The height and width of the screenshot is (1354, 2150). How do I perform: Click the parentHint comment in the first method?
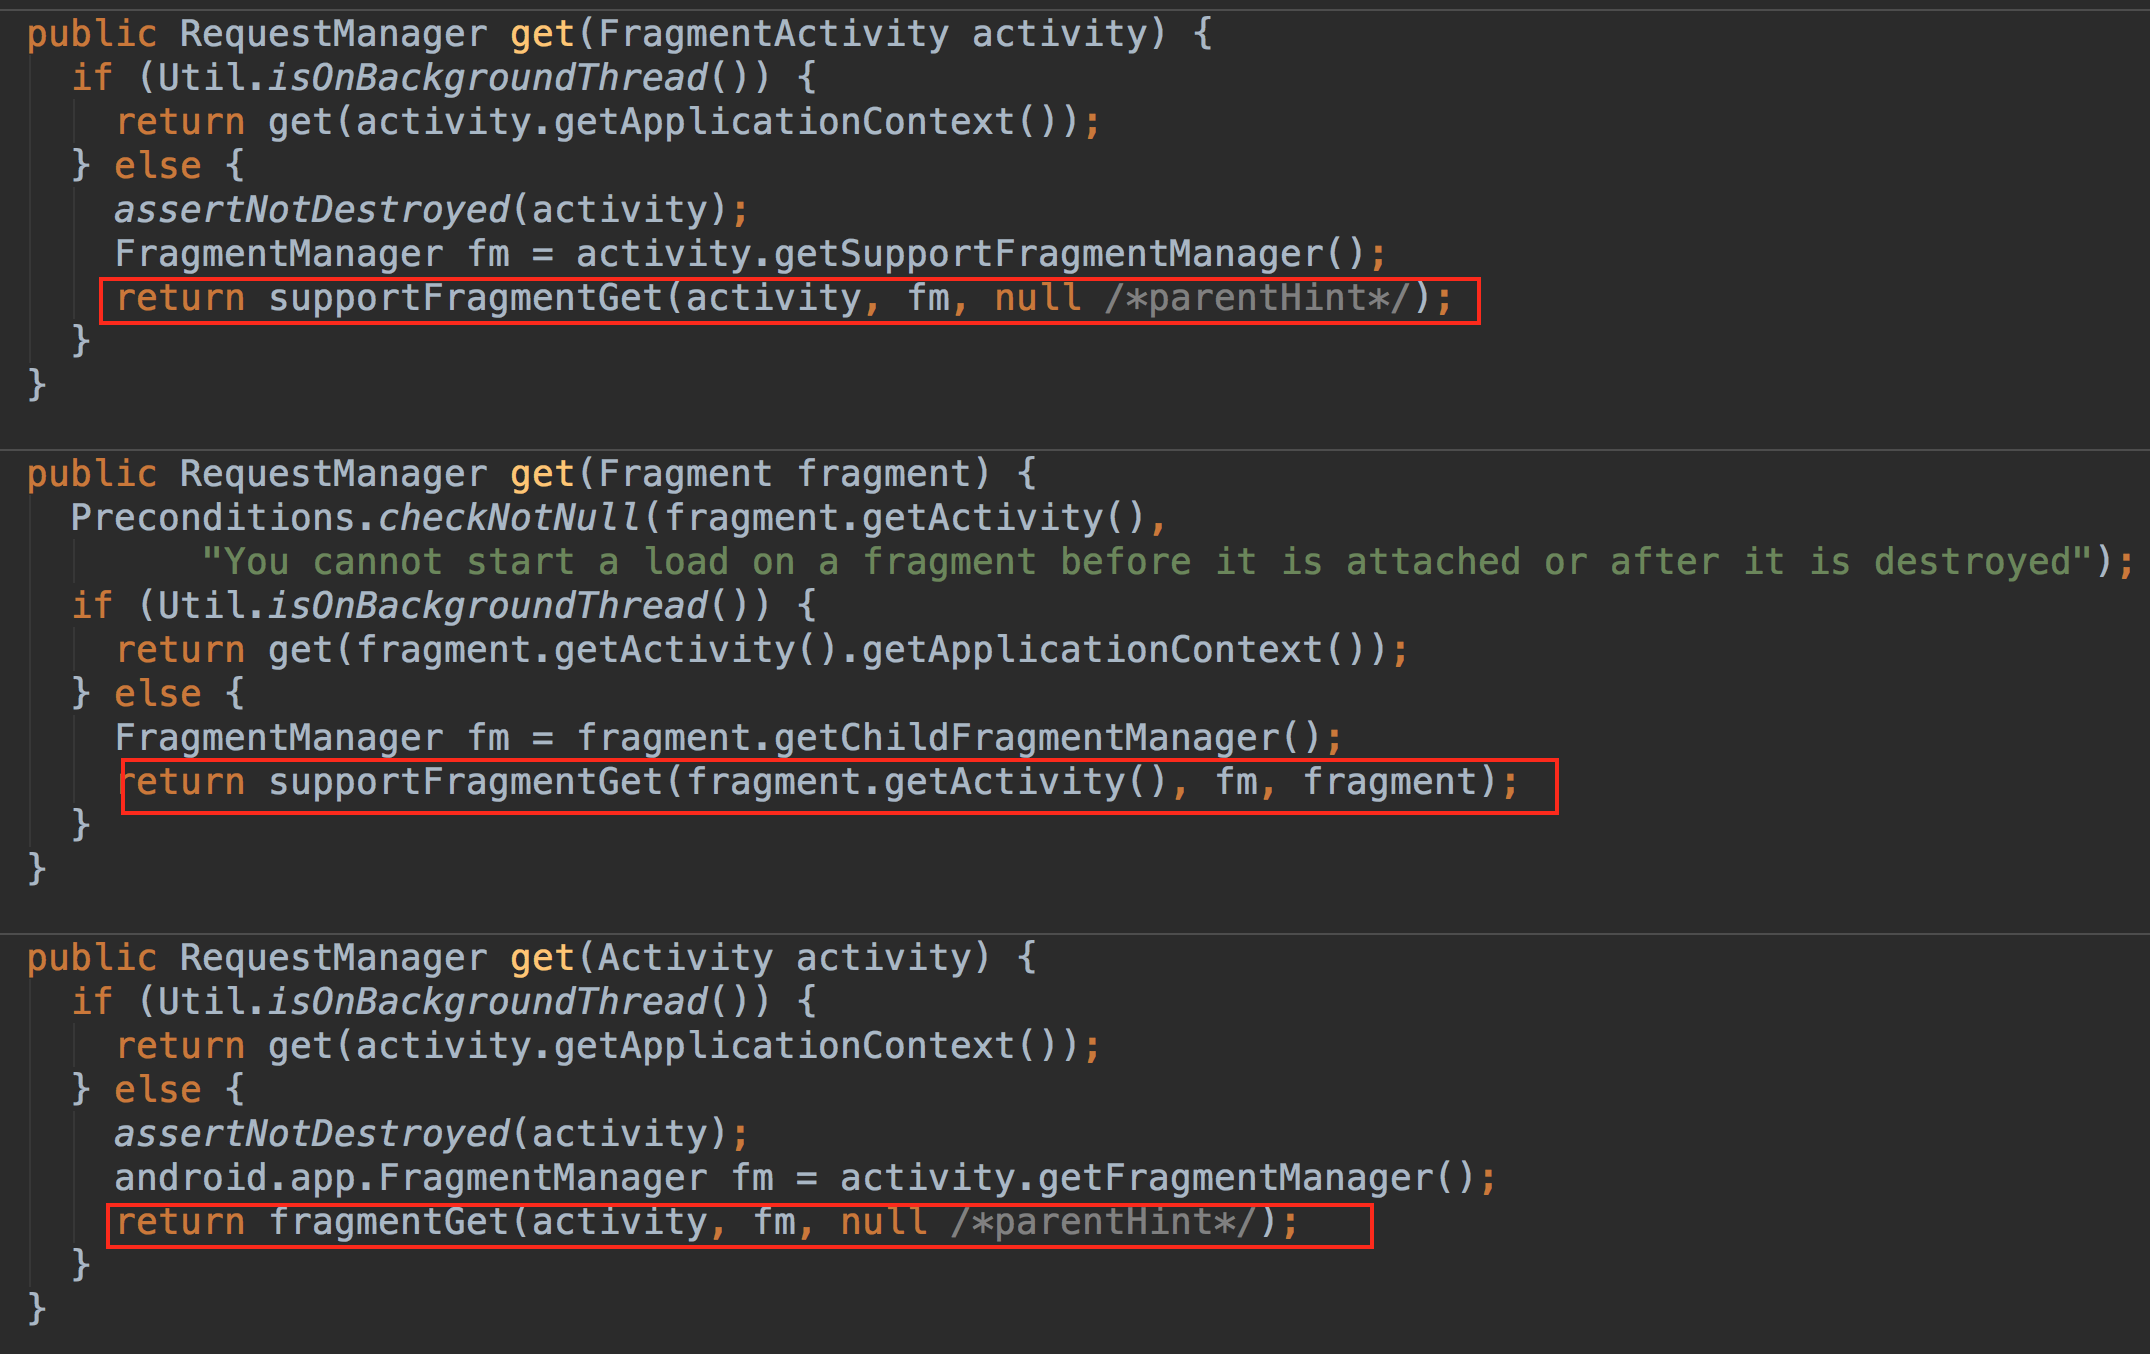tap(1258, 298)
